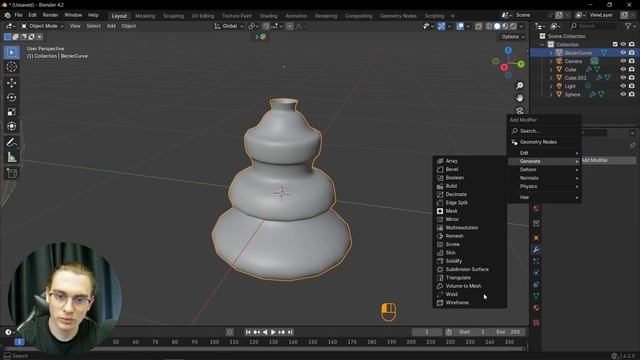Screen dimensions: 640x360
Task: Toggle camera view icon in viewport
Action: click(520, 110)
